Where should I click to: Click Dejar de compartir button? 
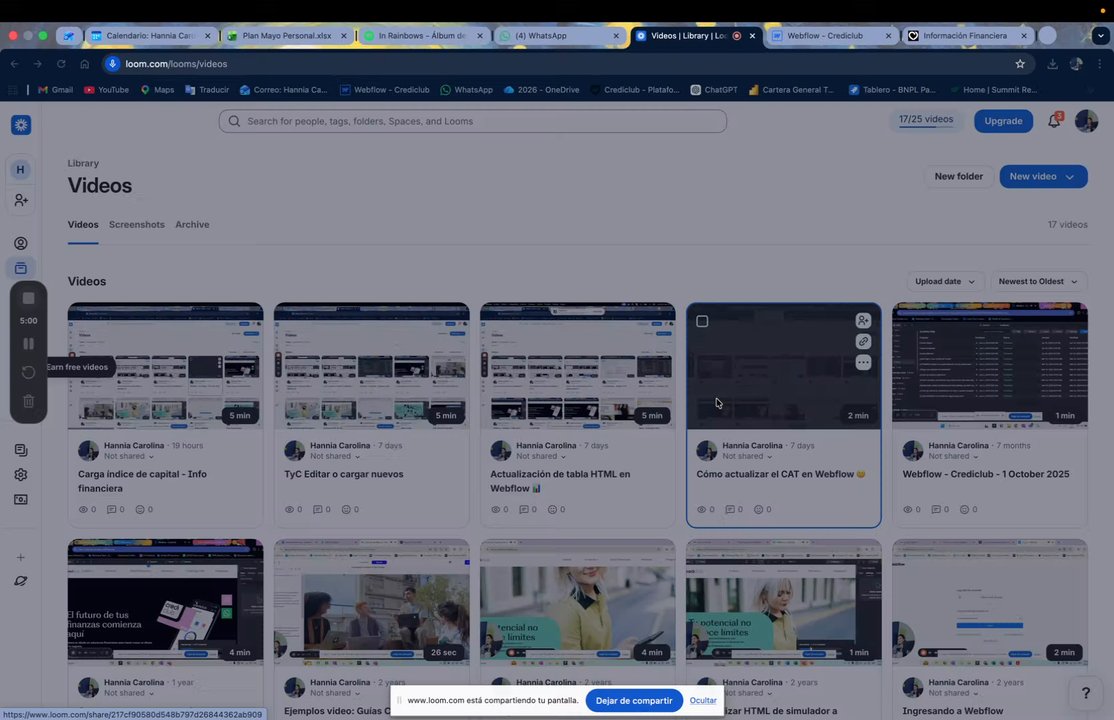pyautogui.click(x=634, y=701)
